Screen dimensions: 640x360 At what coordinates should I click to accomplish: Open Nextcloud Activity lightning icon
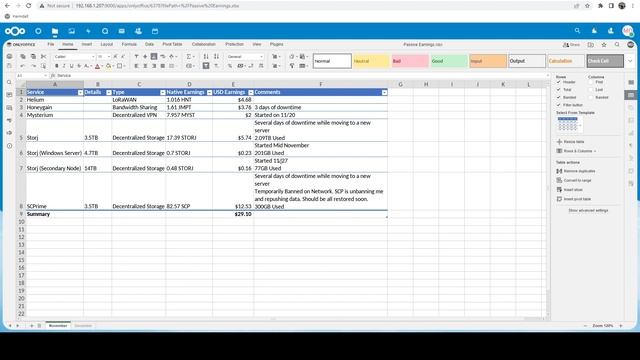click(88, 31)
